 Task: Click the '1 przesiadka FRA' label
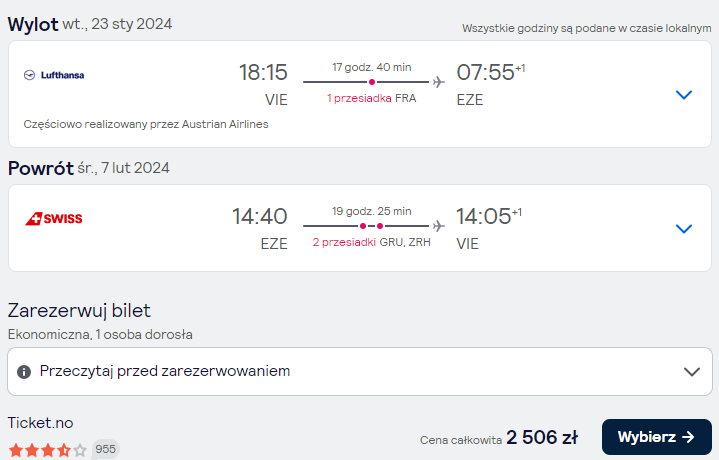[371, 98]
